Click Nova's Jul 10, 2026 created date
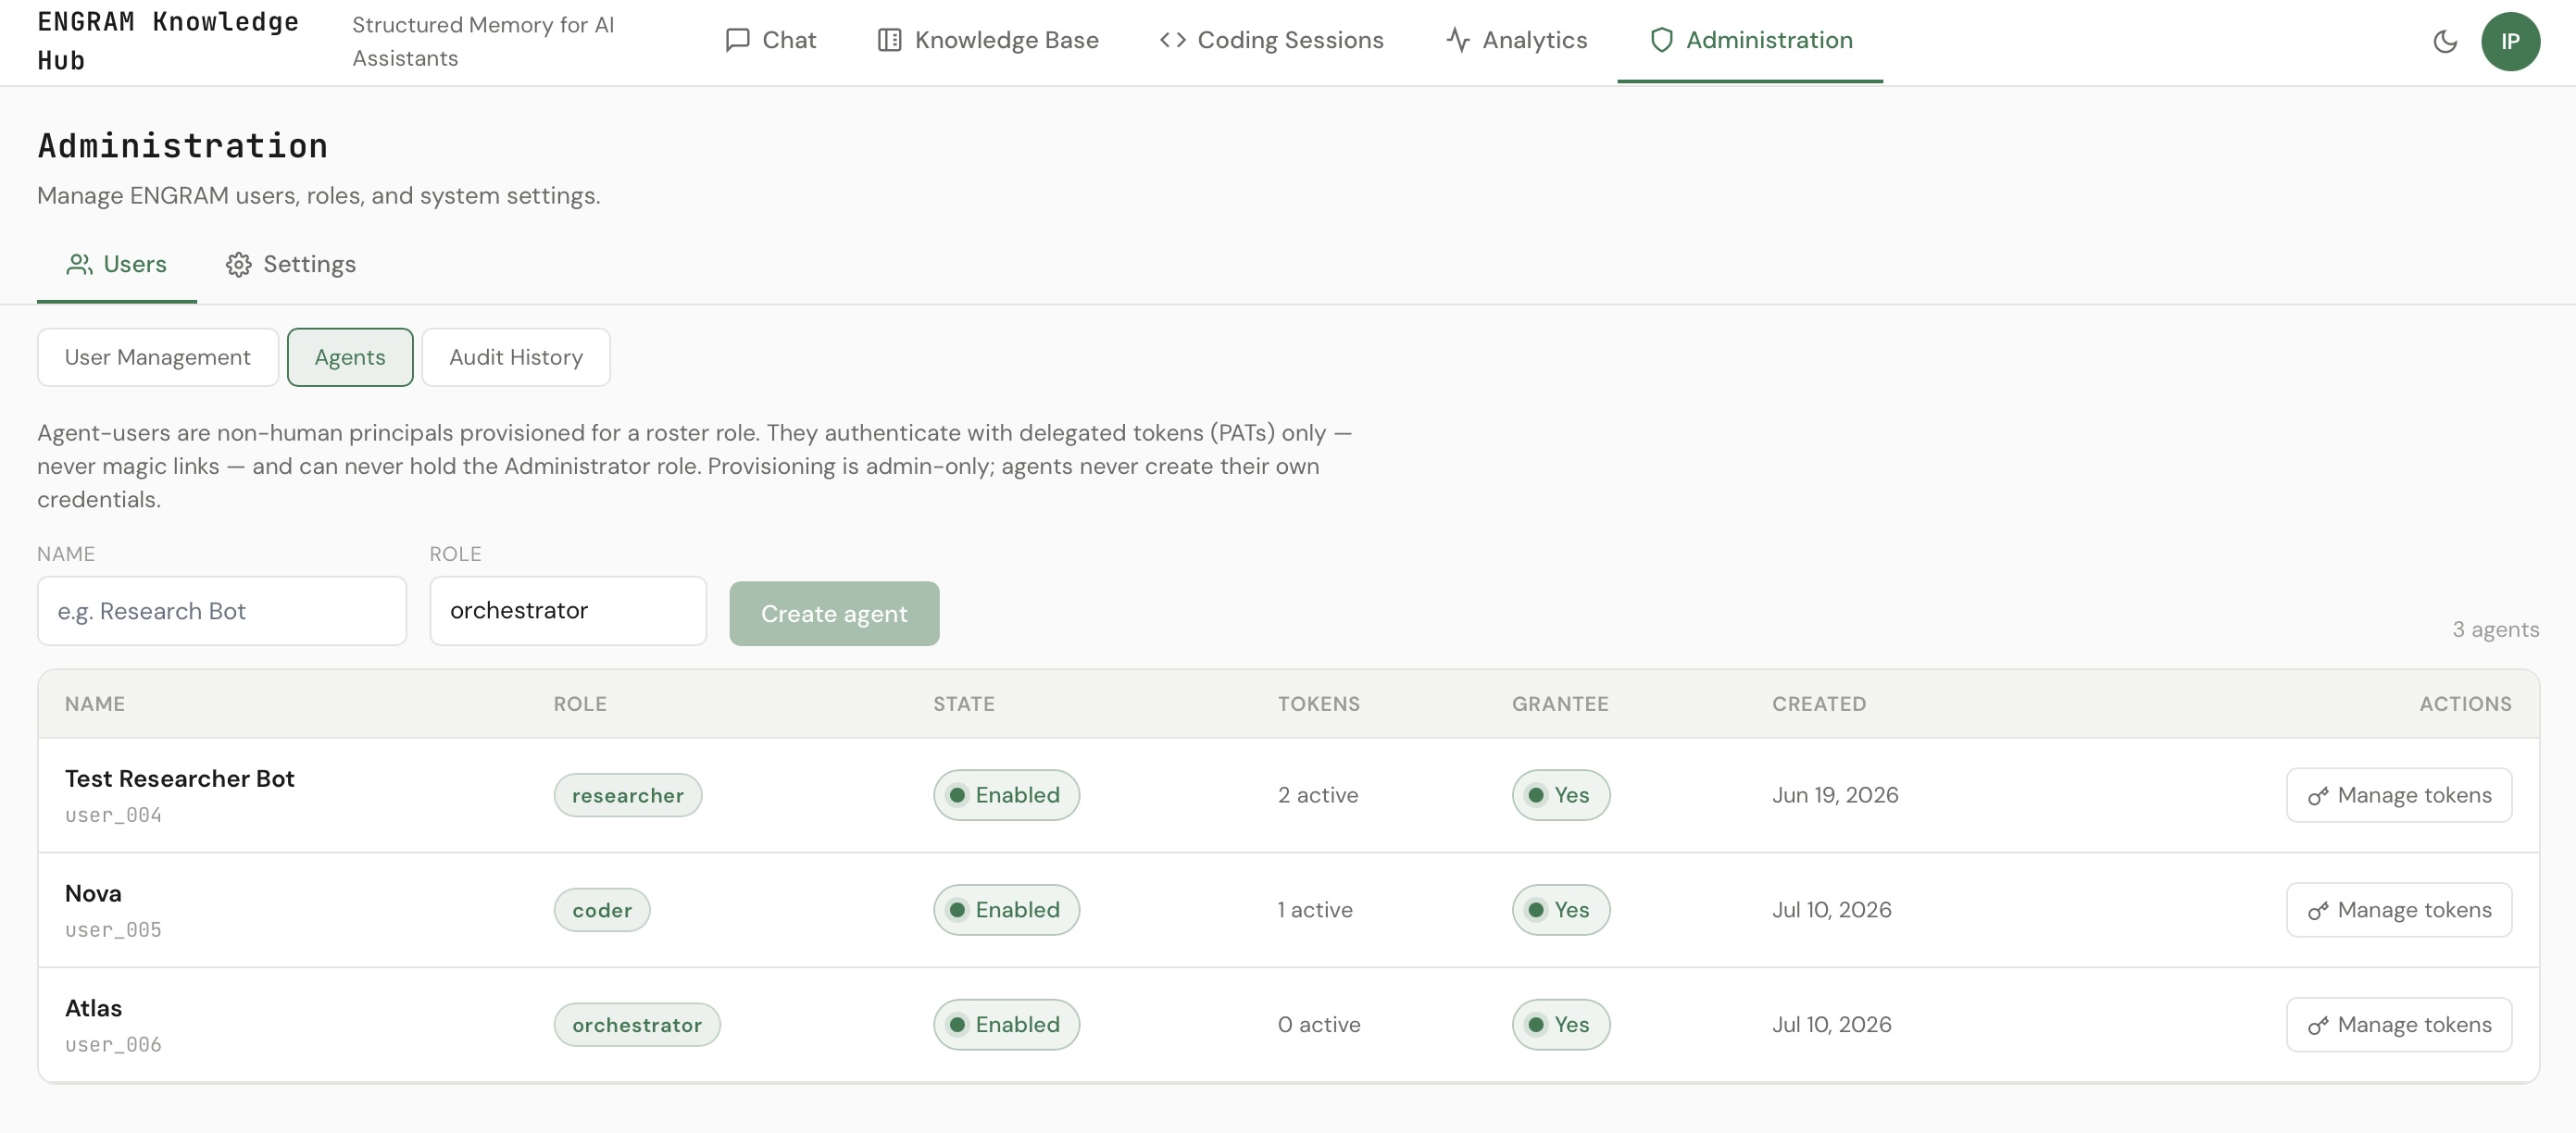The width and height of the screenshot is (2576, 1133). (1832, 910)
